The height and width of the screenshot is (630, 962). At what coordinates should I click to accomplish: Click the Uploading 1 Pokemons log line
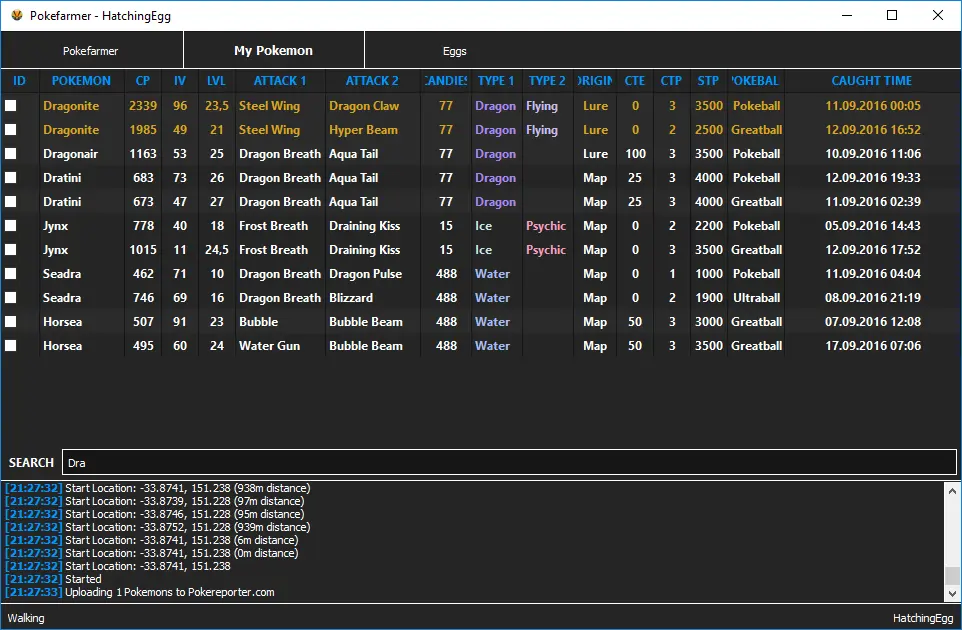click(x=140, y=593)
